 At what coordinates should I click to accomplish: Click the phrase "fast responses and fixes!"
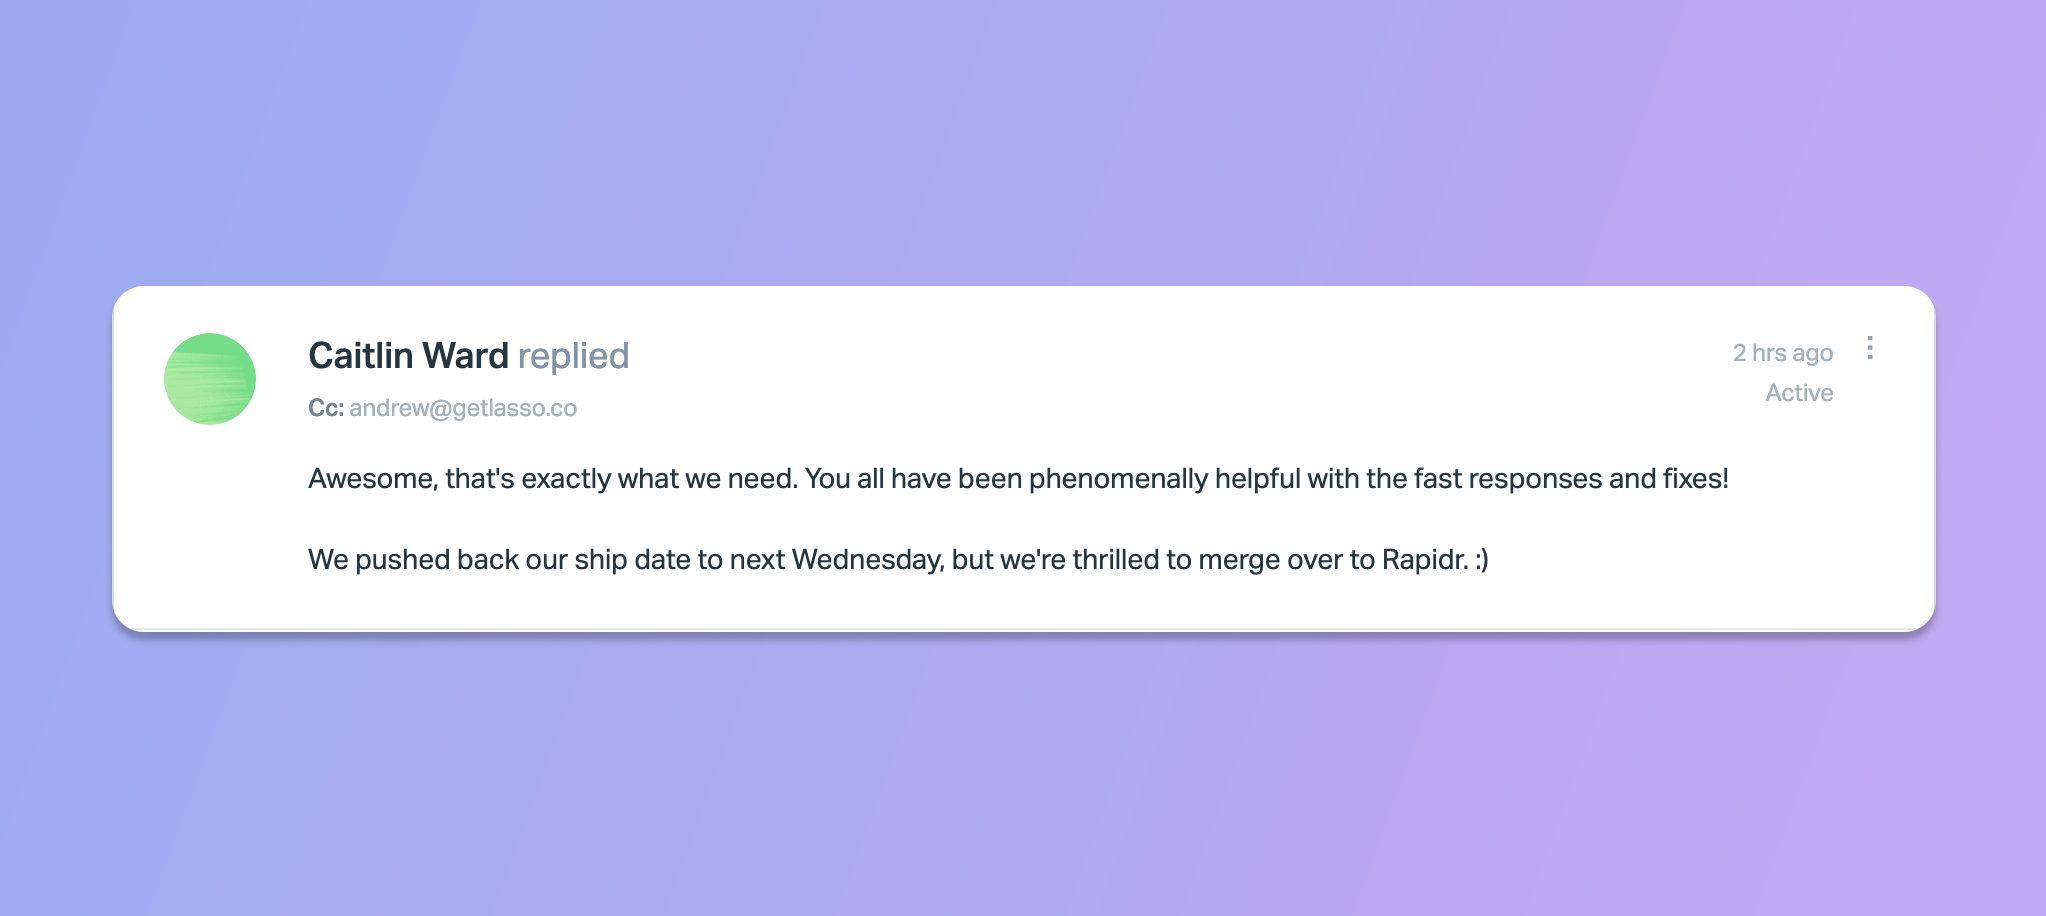1571,479
